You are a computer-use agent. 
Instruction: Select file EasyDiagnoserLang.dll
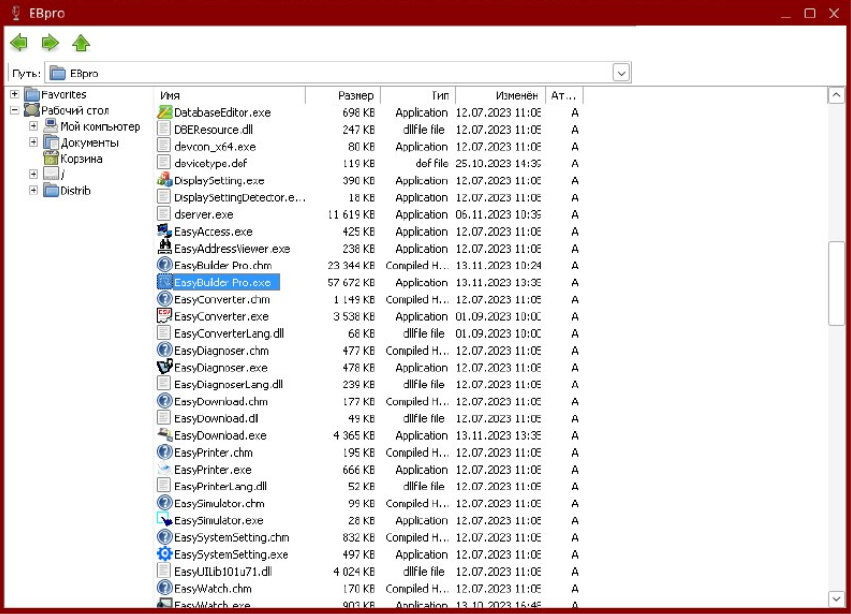(228, 384)
